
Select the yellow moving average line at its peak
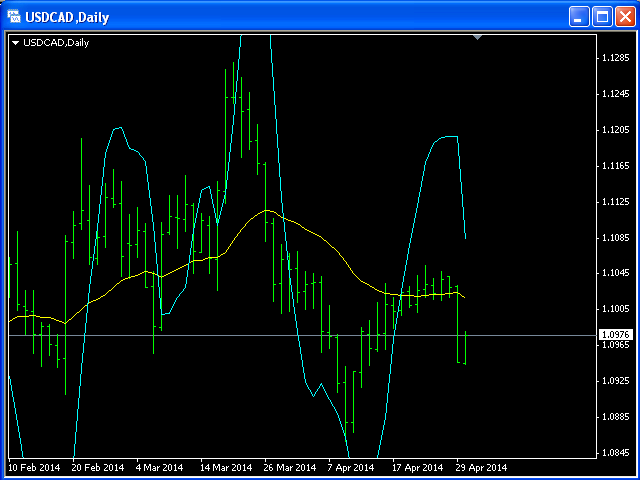click(266, 211)
